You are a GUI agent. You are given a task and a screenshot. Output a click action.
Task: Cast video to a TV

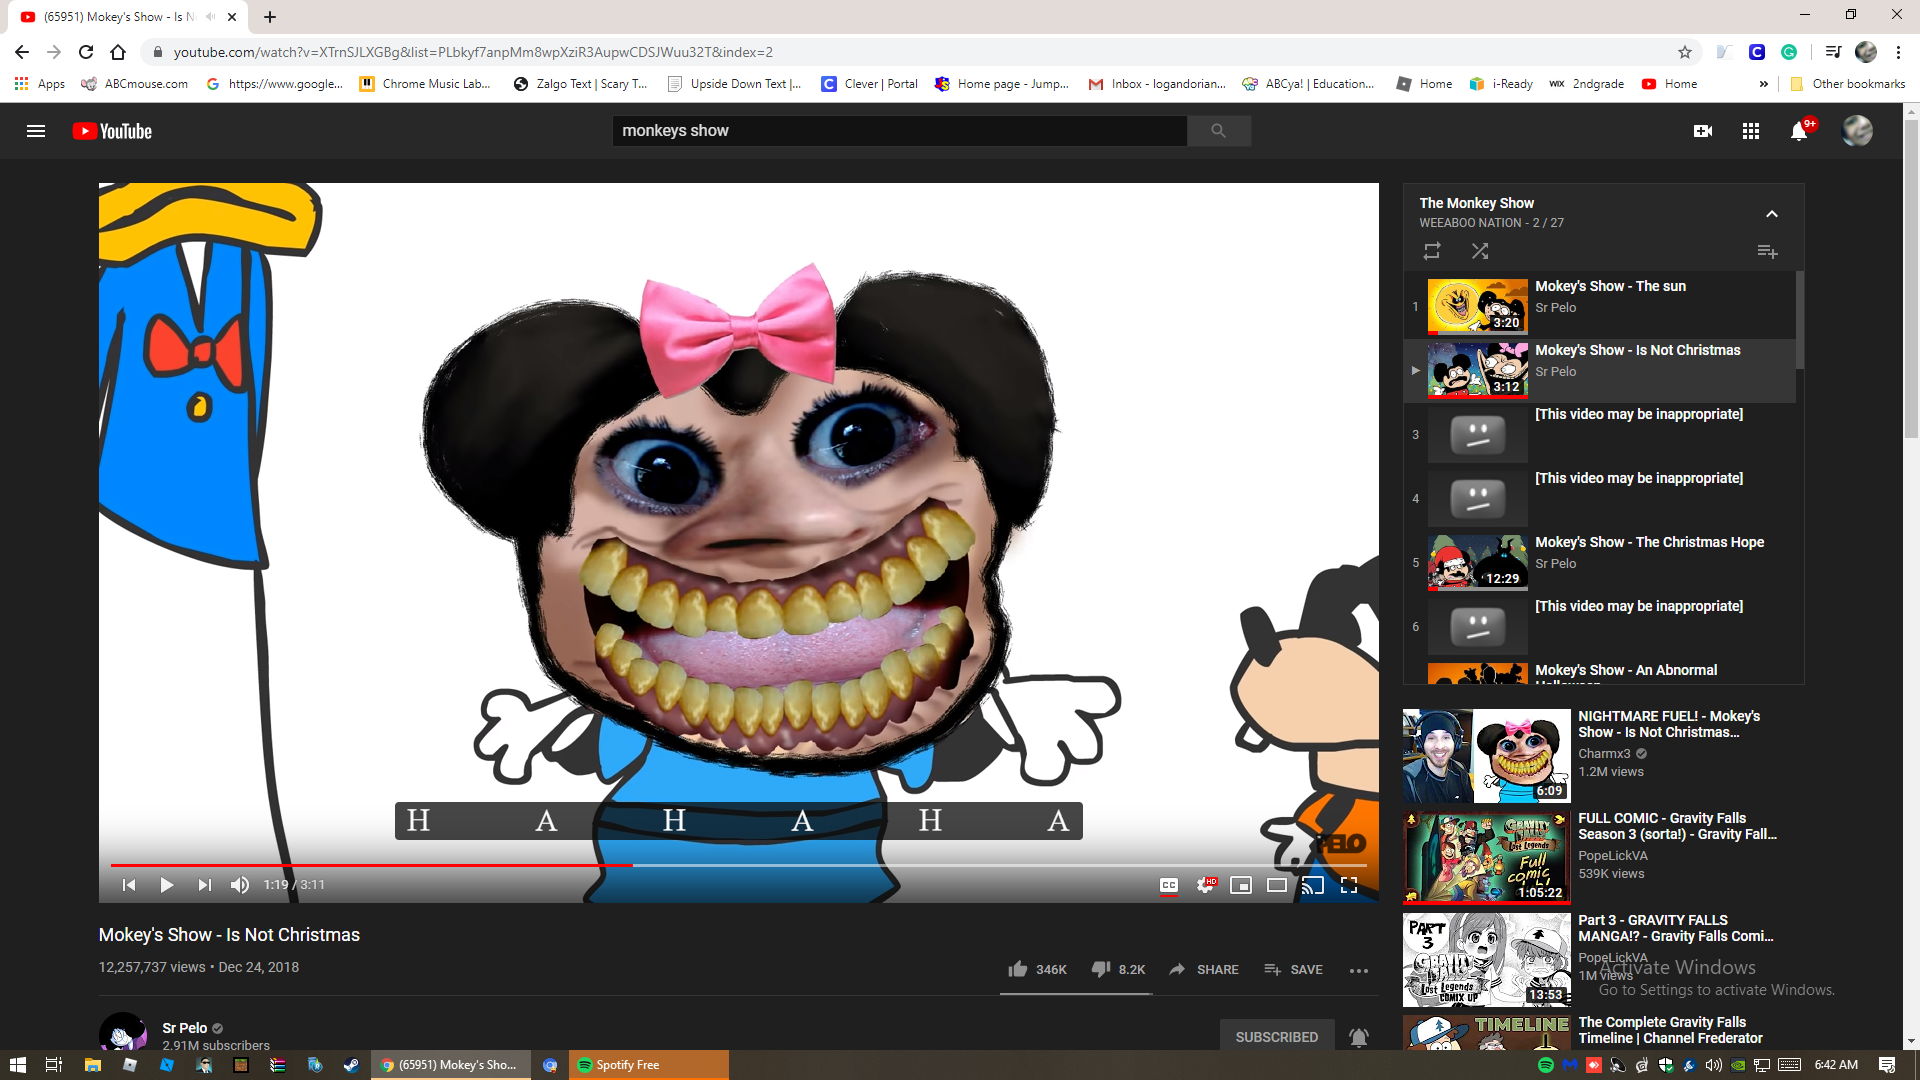1313,885
